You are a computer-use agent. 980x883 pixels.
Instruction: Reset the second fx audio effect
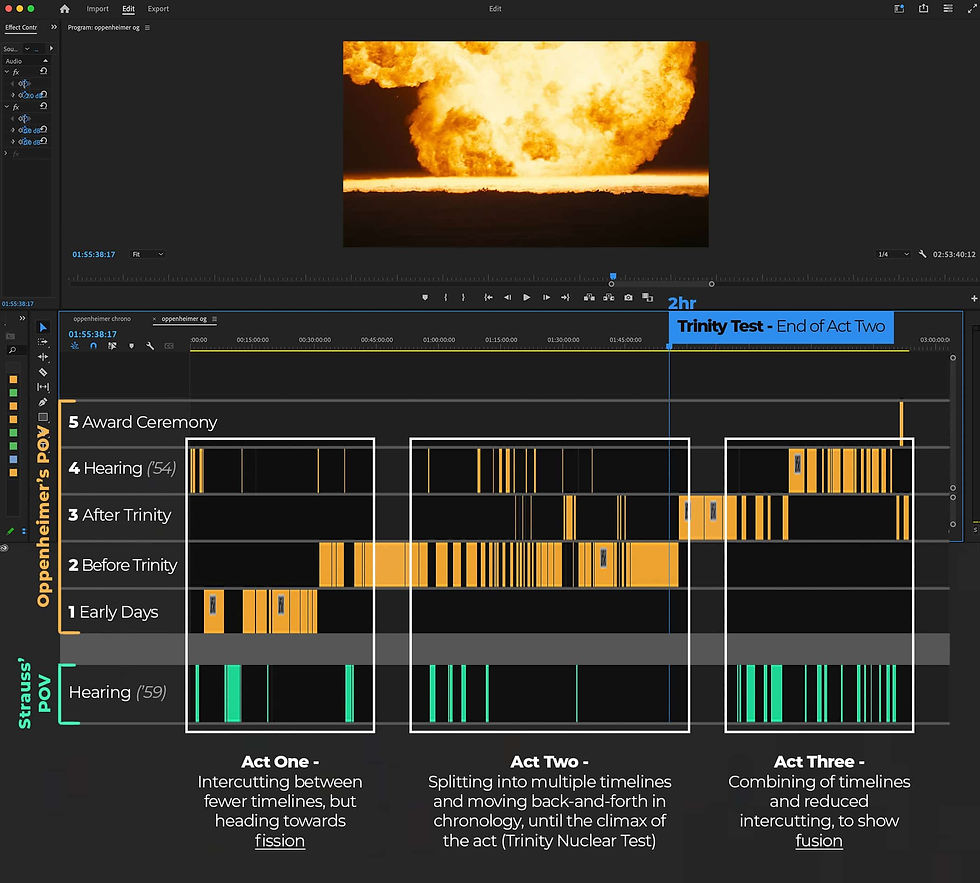coord(44,106)
